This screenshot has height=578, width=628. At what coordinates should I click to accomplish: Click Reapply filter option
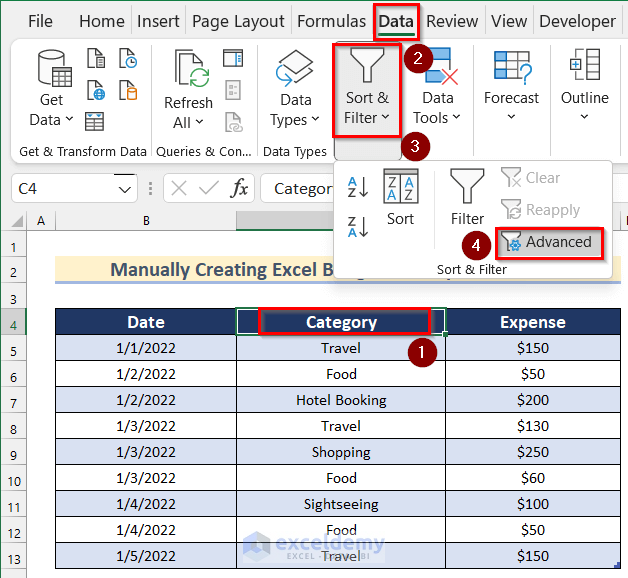pos(540,210)
